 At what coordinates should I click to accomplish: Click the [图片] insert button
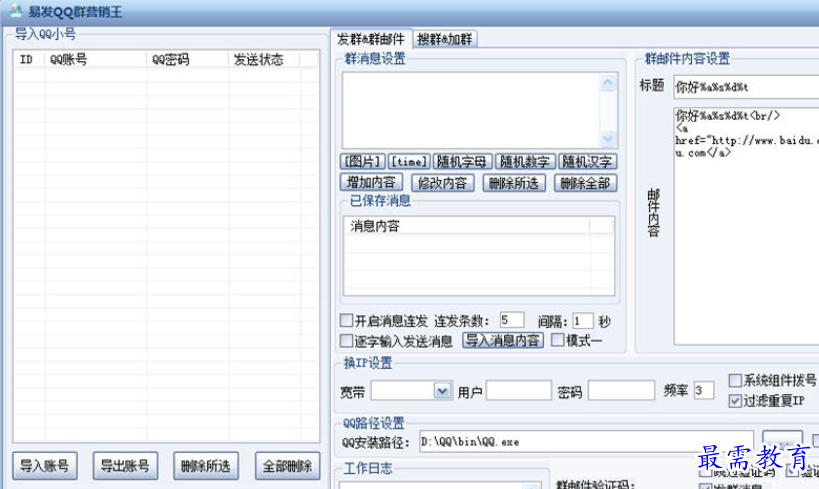(x=362, y=161)
